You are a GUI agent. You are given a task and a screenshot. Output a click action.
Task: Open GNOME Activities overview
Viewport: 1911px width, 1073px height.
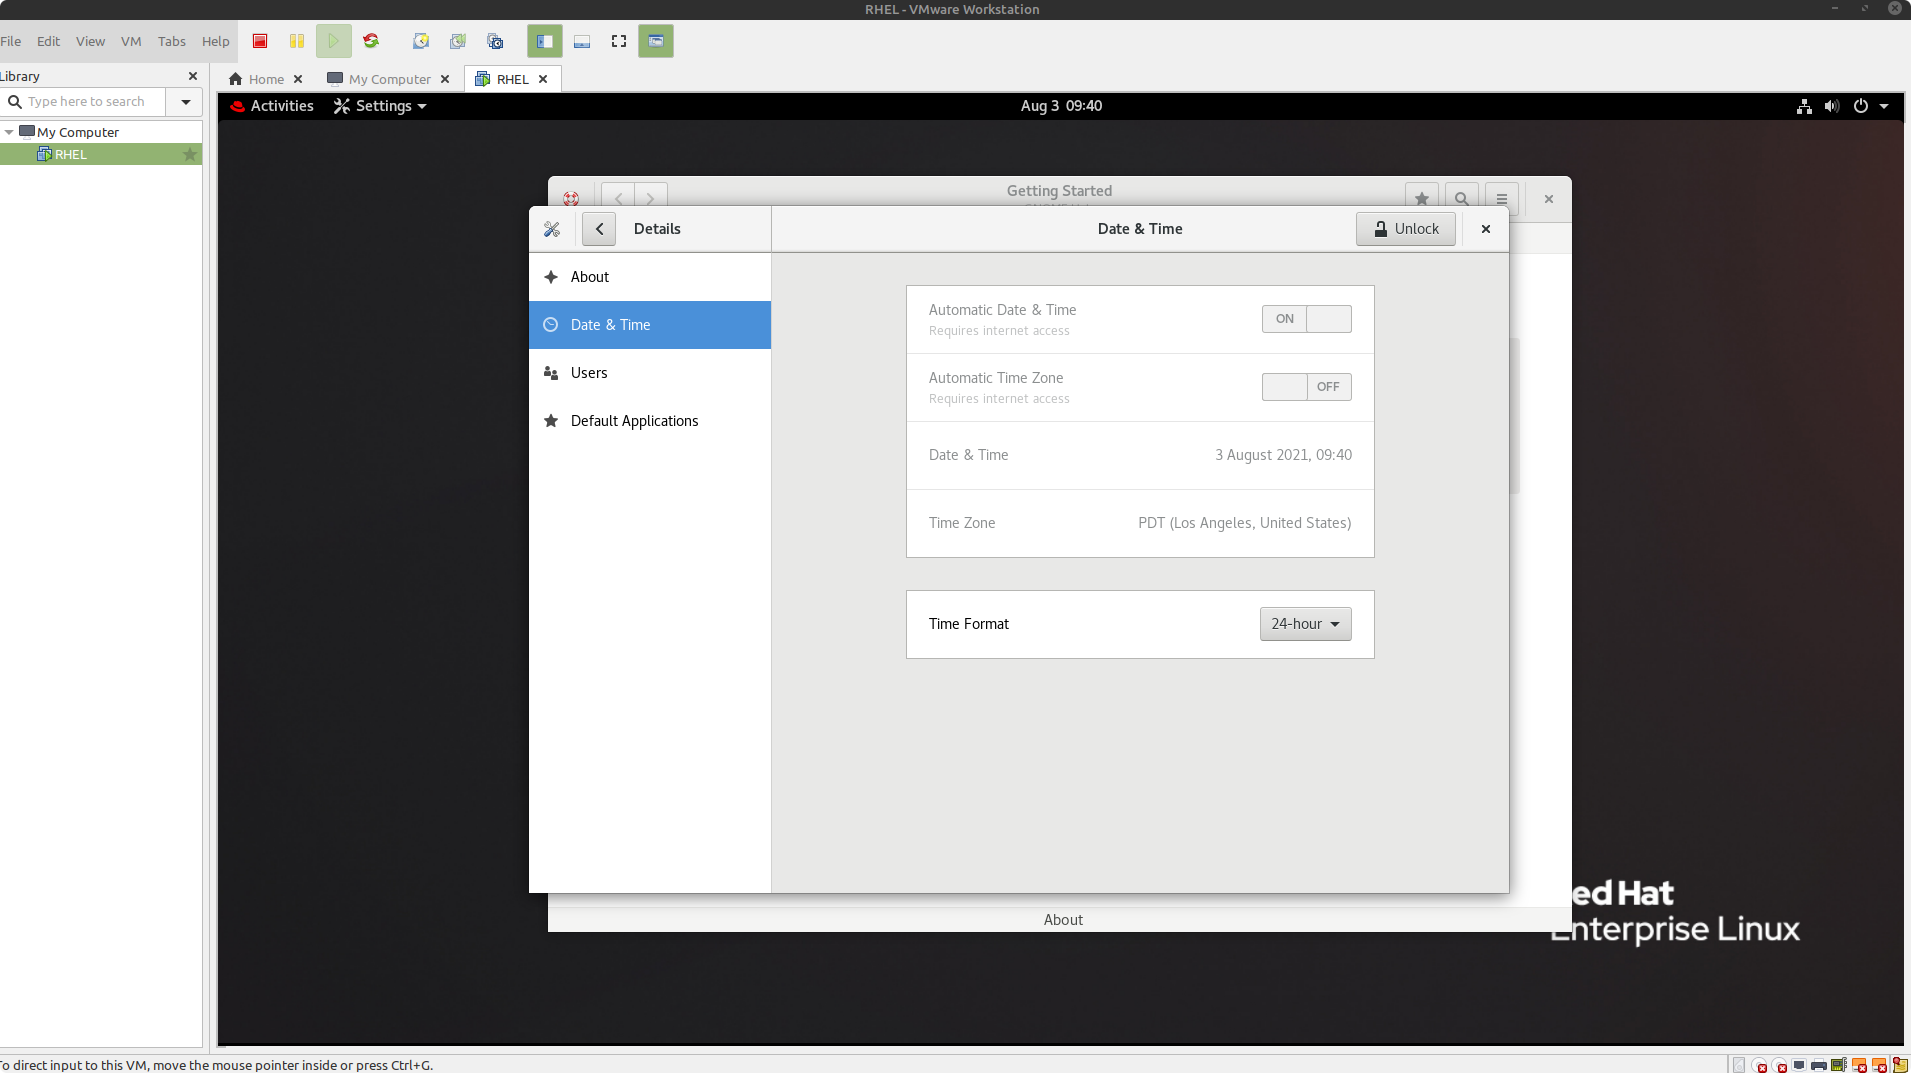pyautogui.click(x=272, y=106)
